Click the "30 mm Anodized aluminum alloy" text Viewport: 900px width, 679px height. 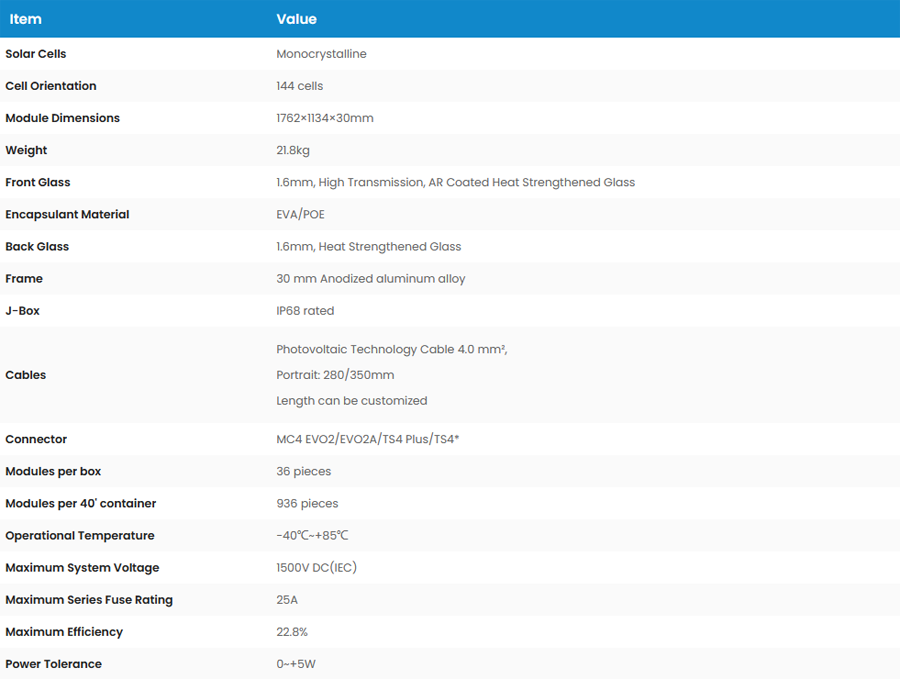coord(370,278)
